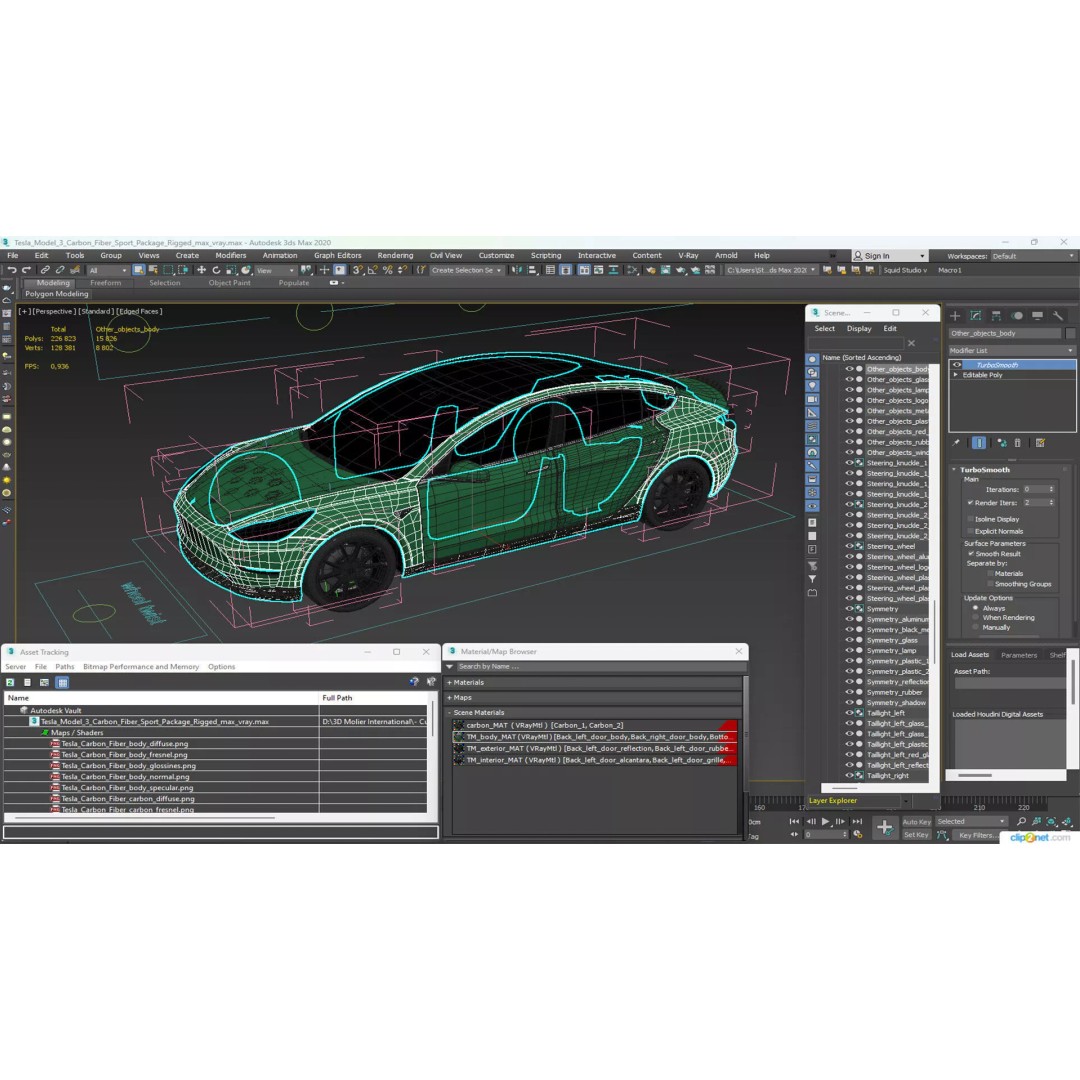Select the Manually update radio option
The image size is (1080, 1080).
coord(975,627)
